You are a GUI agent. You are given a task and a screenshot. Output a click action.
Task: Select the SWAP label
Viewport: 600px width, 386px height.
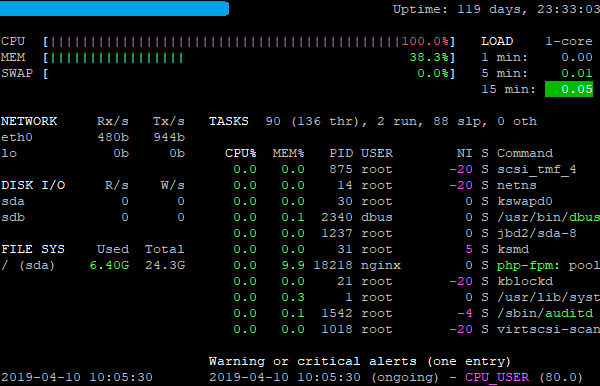tap(17, 73)
